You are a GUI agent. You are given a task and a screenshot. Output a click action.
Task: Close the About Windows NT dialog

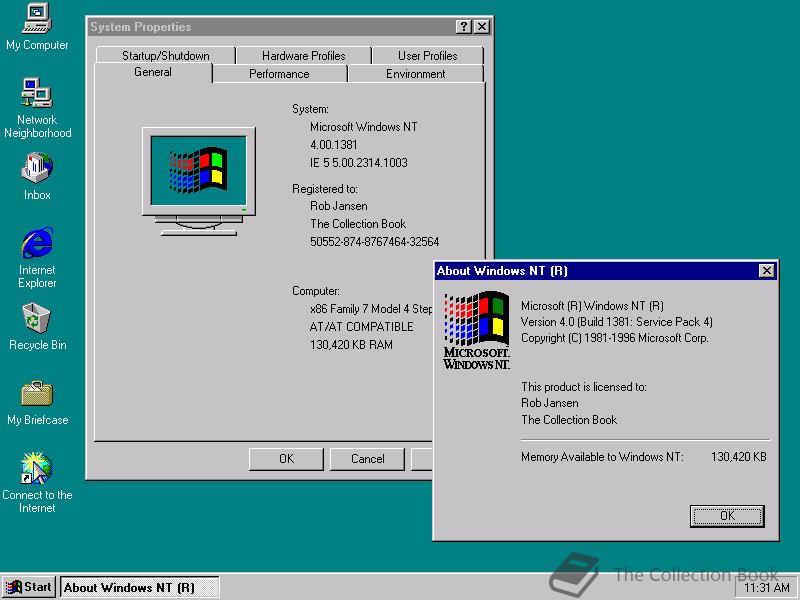click(766, 270)
